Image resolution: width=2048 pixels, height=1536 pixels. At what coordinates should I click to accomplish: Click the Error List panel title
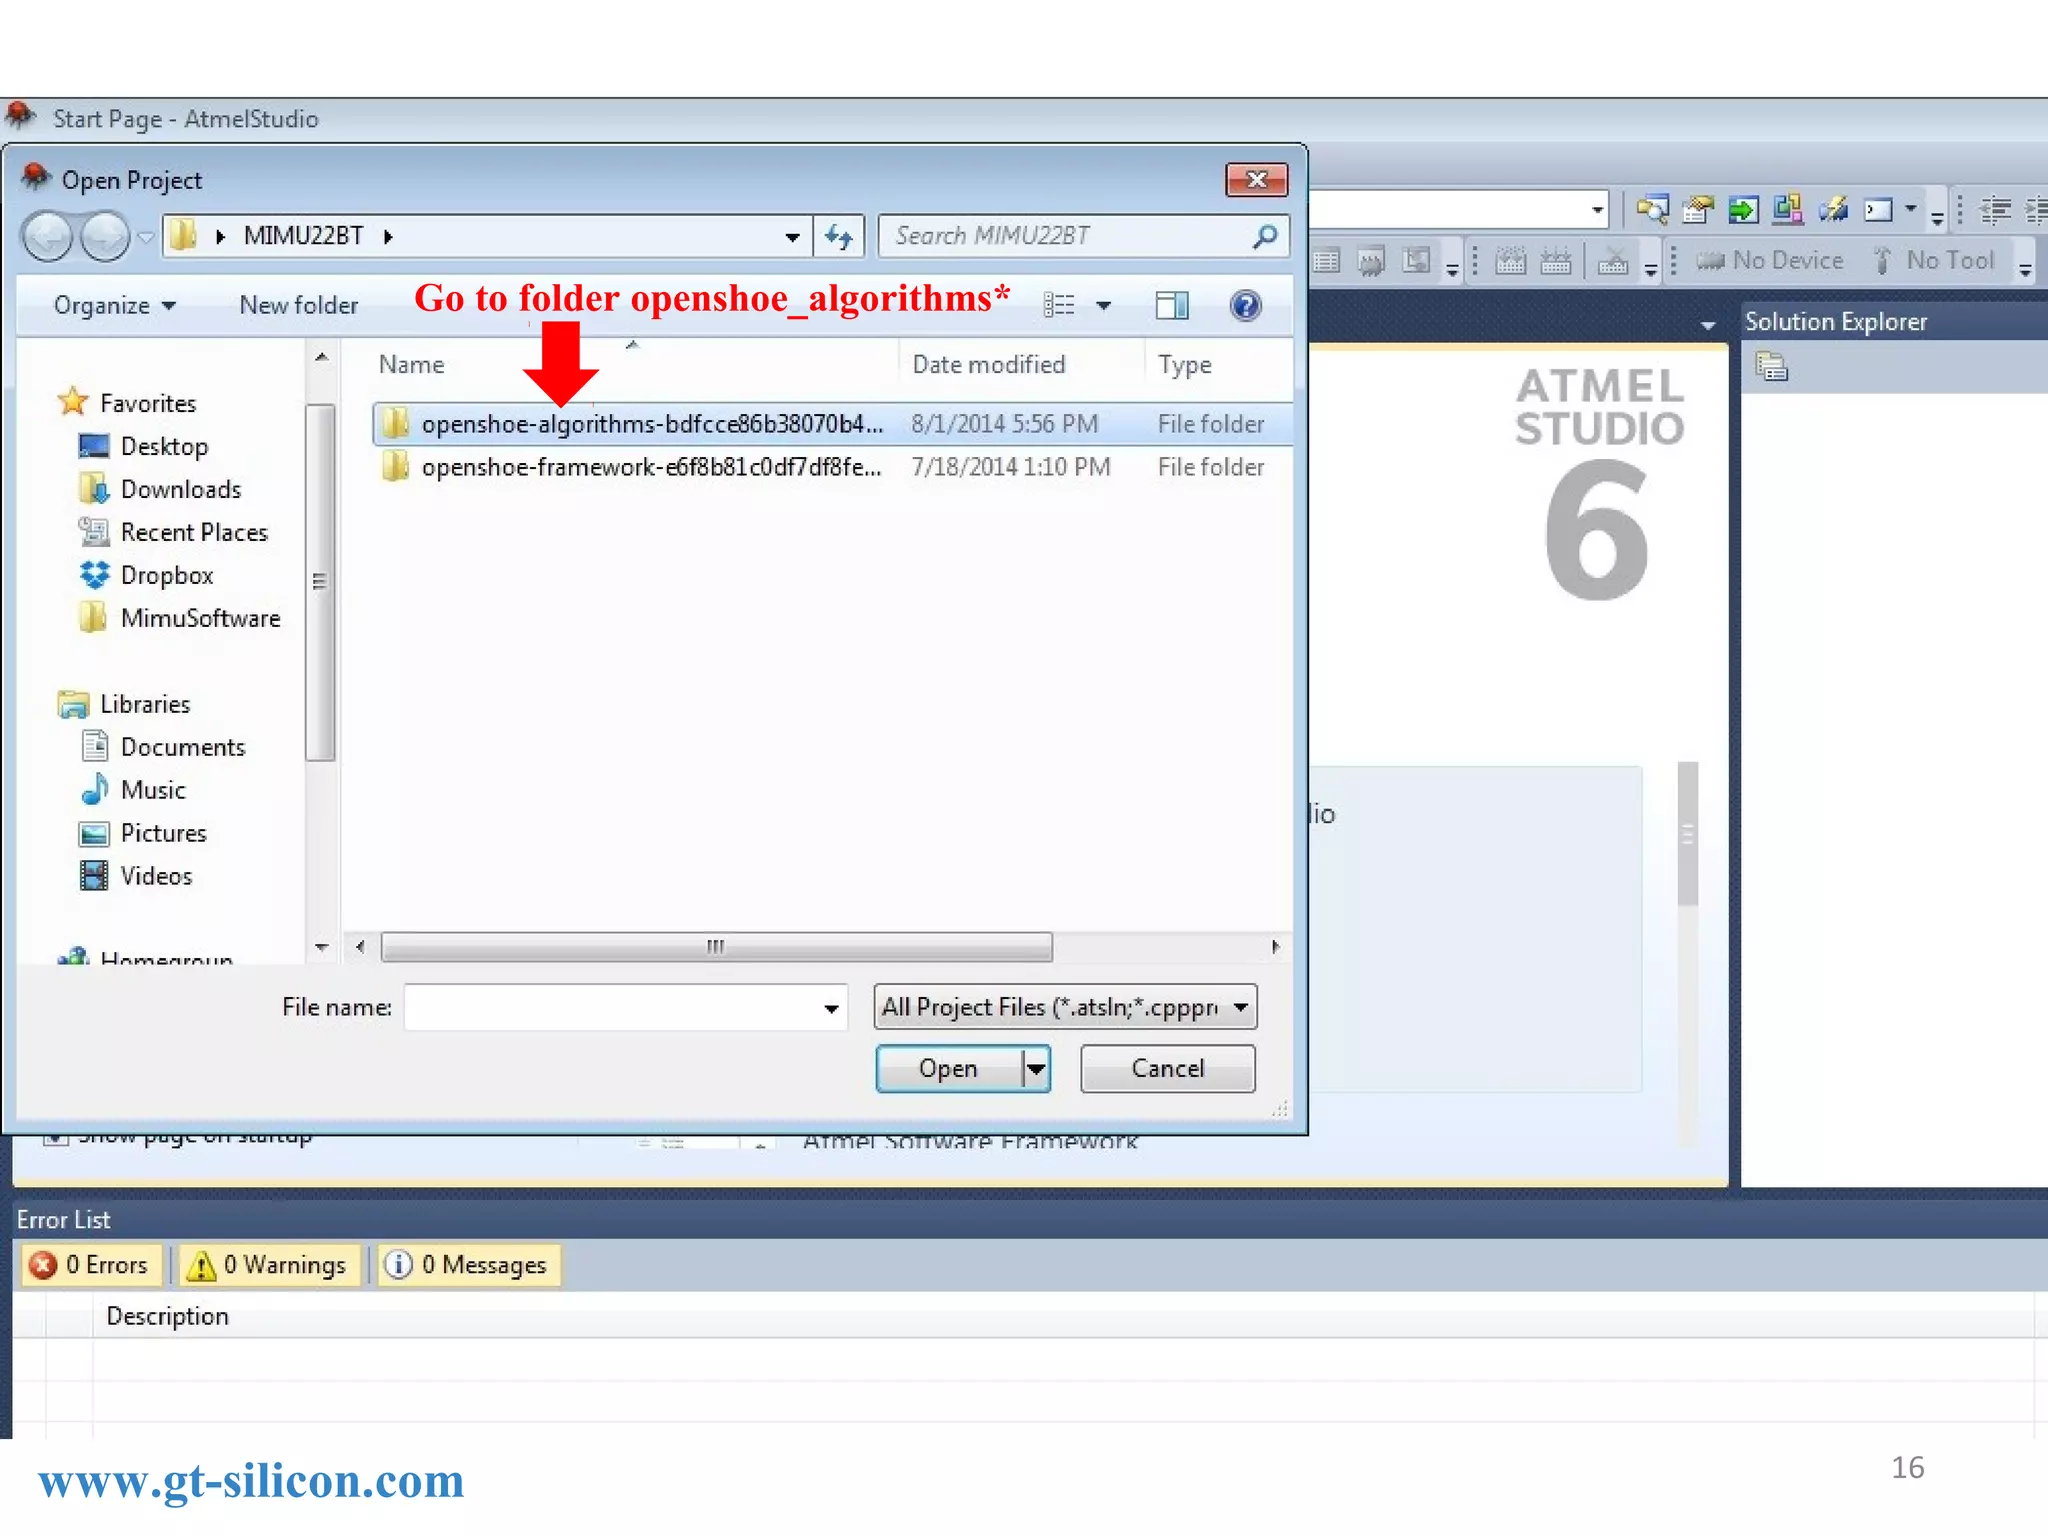tap(63, 1220)
